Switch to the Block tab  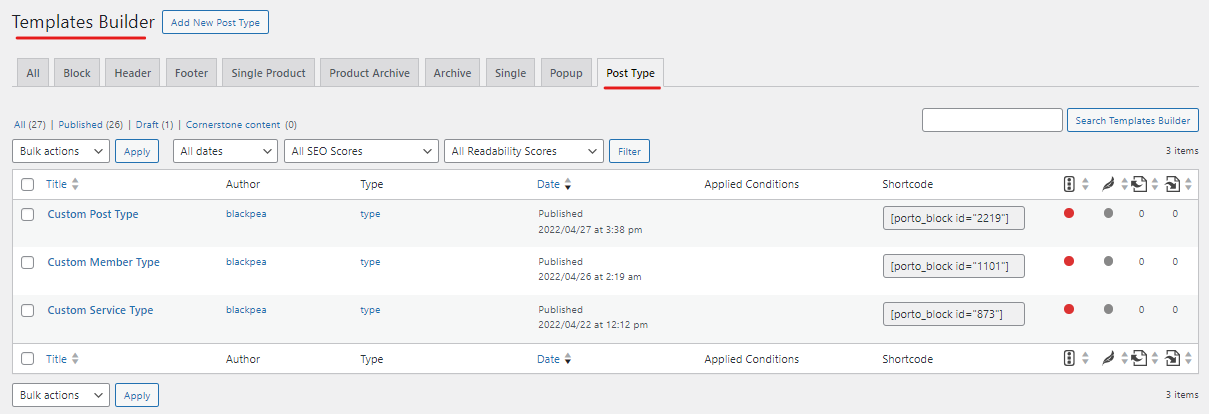pyautogui.click(x=77, y=73)
